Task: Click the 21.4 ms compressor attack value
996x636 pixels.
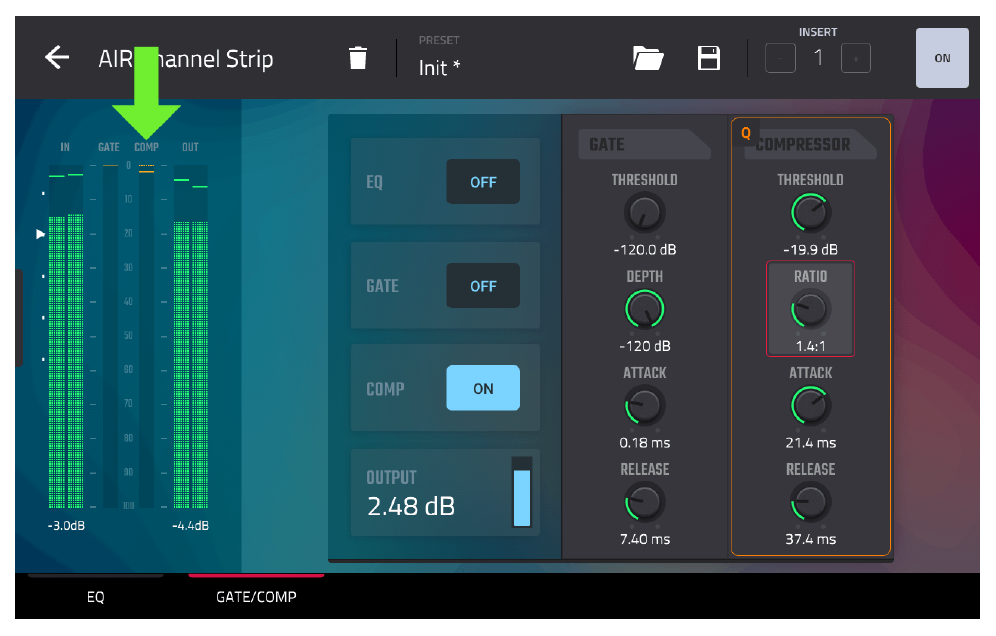Action: pyautogui.click(x=811, y=443)
